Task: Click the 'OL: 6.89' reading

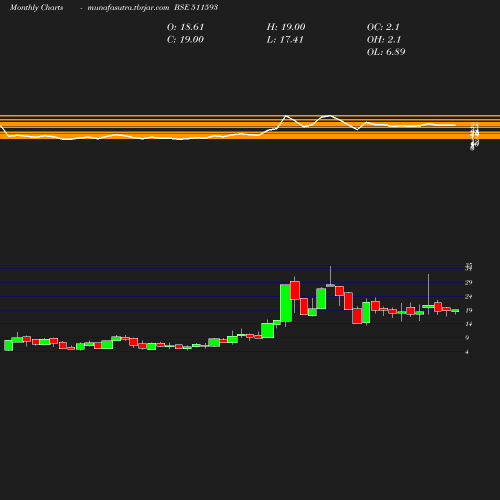Action: pyautogui.click(x=386, y=52)
